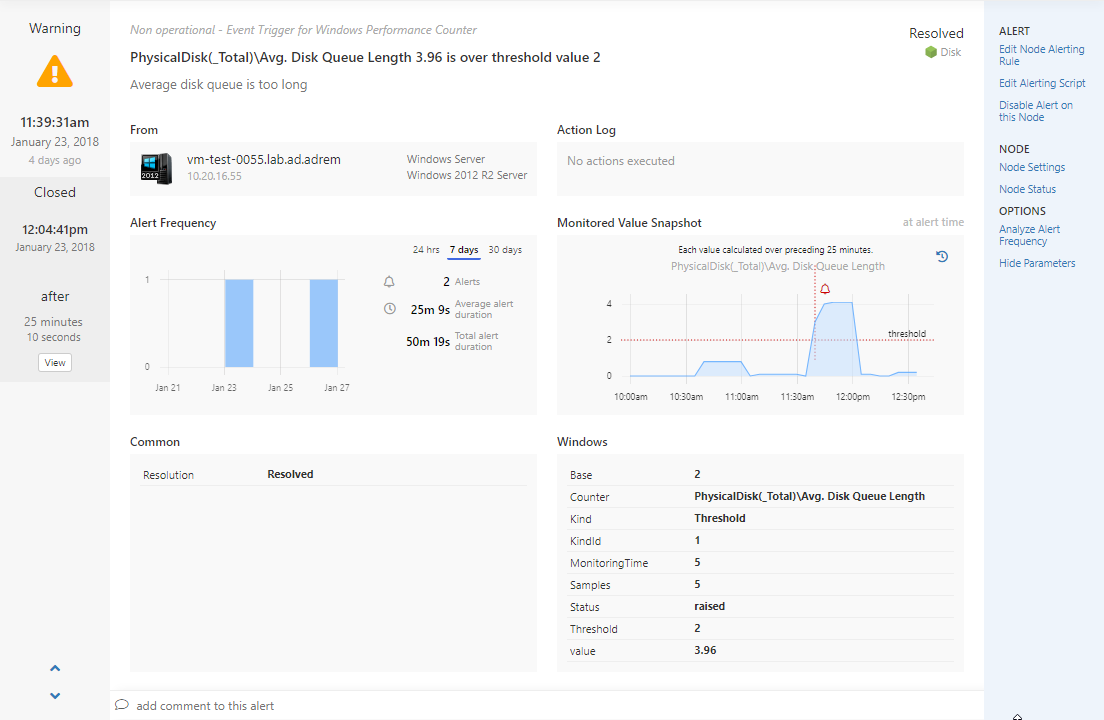The image size is (1104, 720).
Task: Click the 50m 19s total alert duration
Action: (427, 341)
